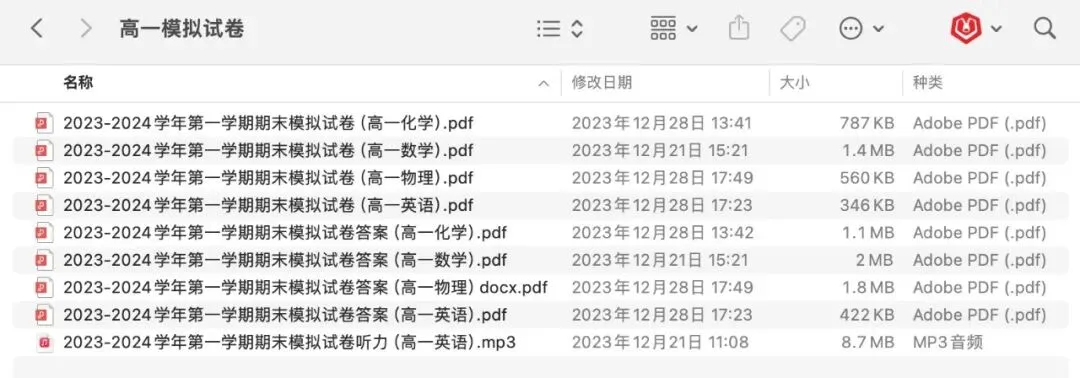
Task: Select 试卷答案 (高一物理) docx.pdf file
Action: click(x=540, y=287)
